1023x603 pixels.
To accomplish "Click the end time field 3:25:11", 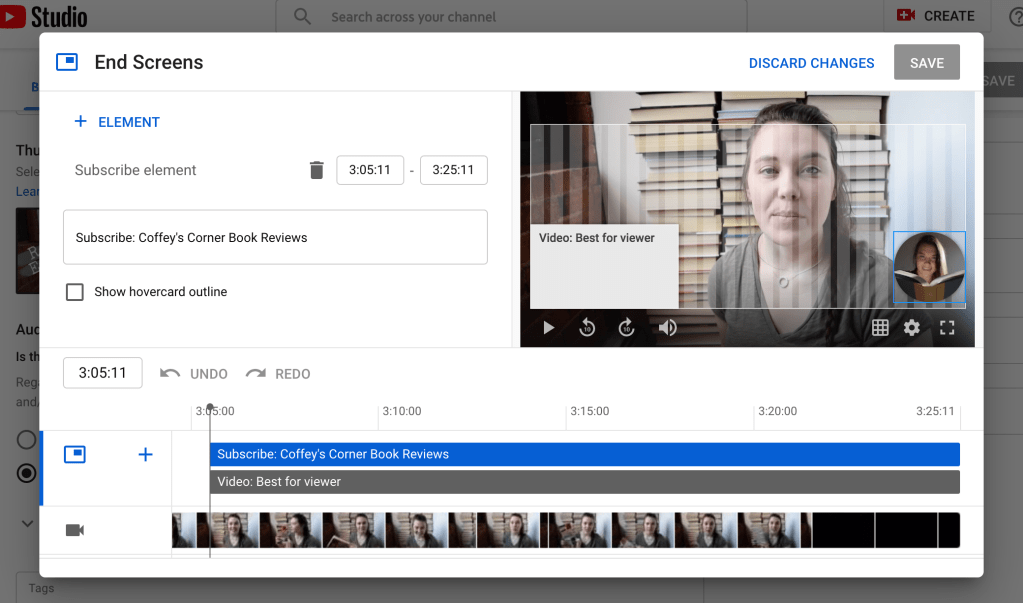I will [x=453, y=170].
